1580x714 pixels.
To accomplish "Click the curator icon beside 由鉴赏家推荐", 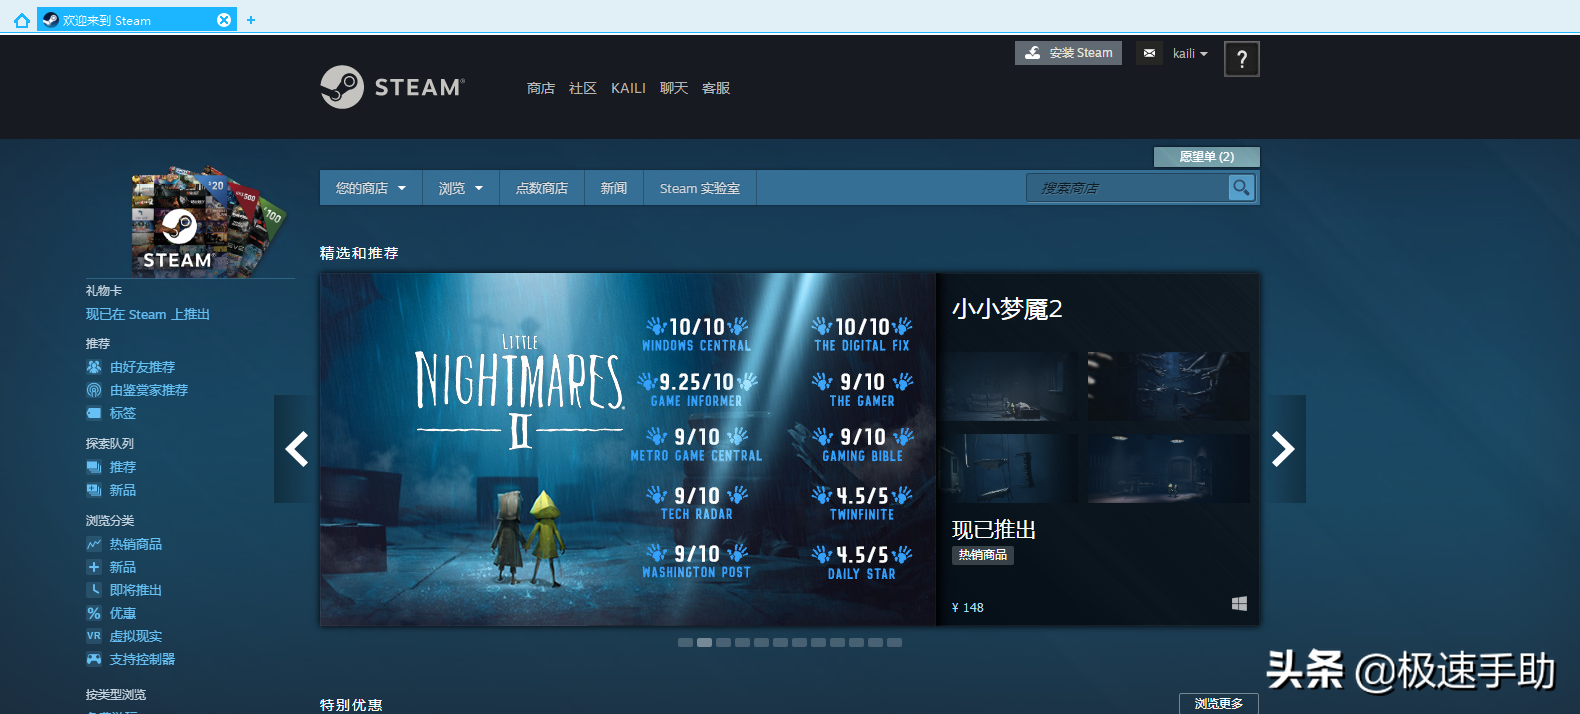I will (x=94, y=390).
